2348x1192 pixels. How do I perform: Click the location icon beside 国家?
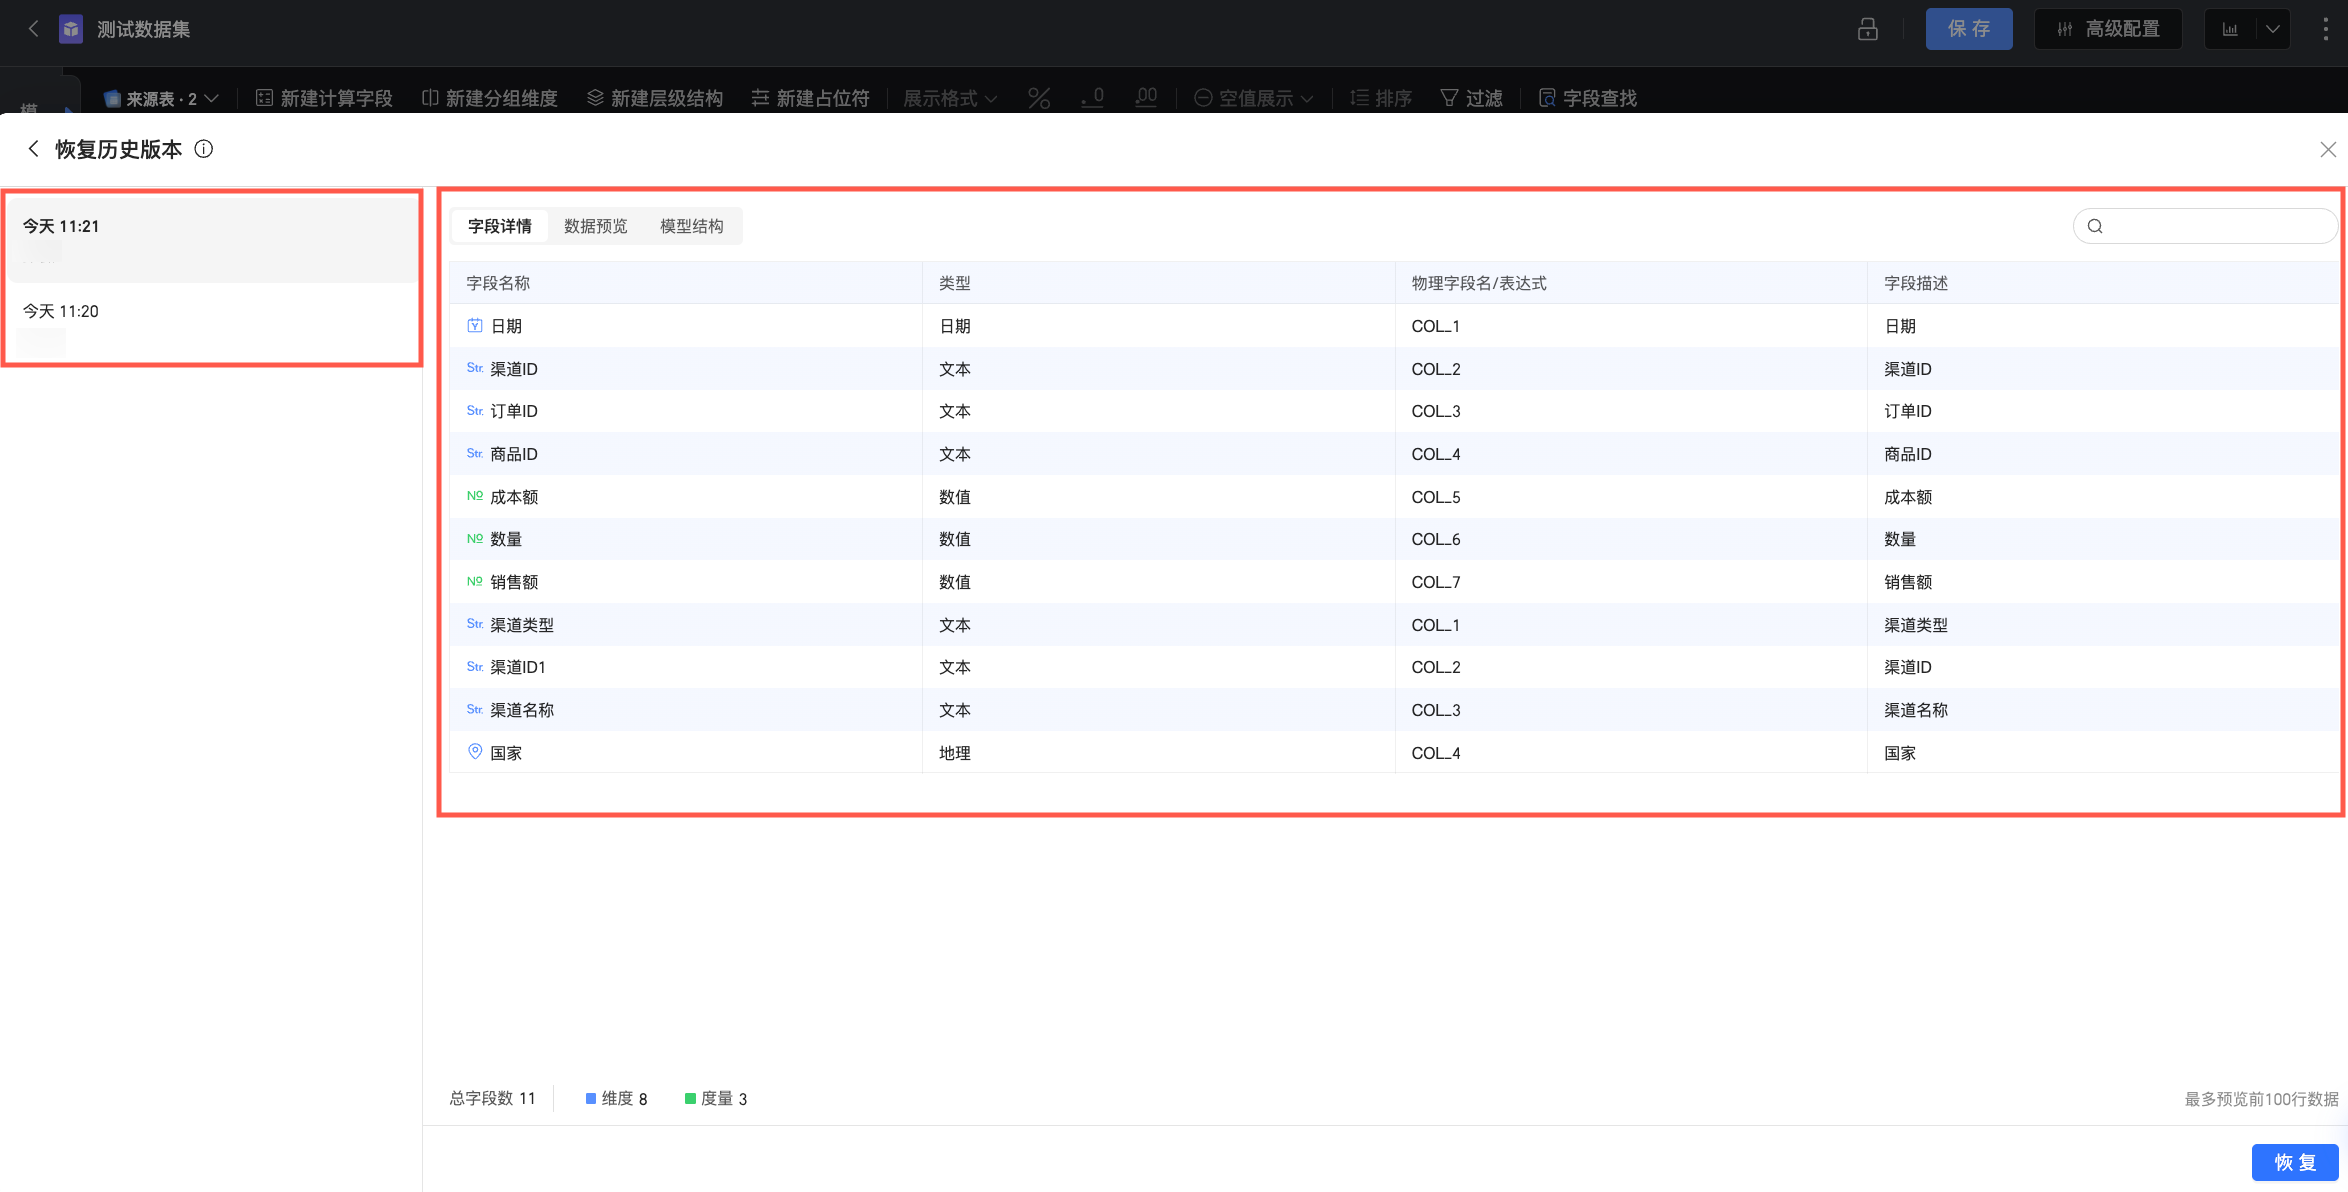[x=475, y=752]
